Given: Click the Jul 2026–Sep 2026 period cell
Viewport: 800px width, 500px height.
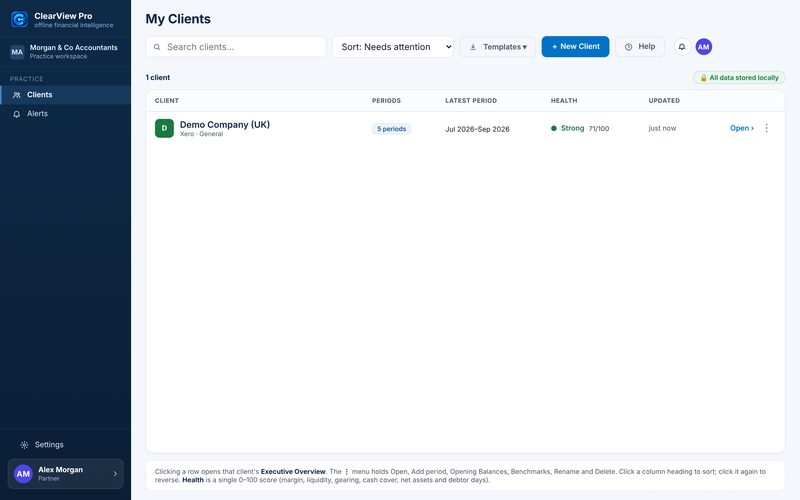Looking at the screenshot, I should (477, 129).
